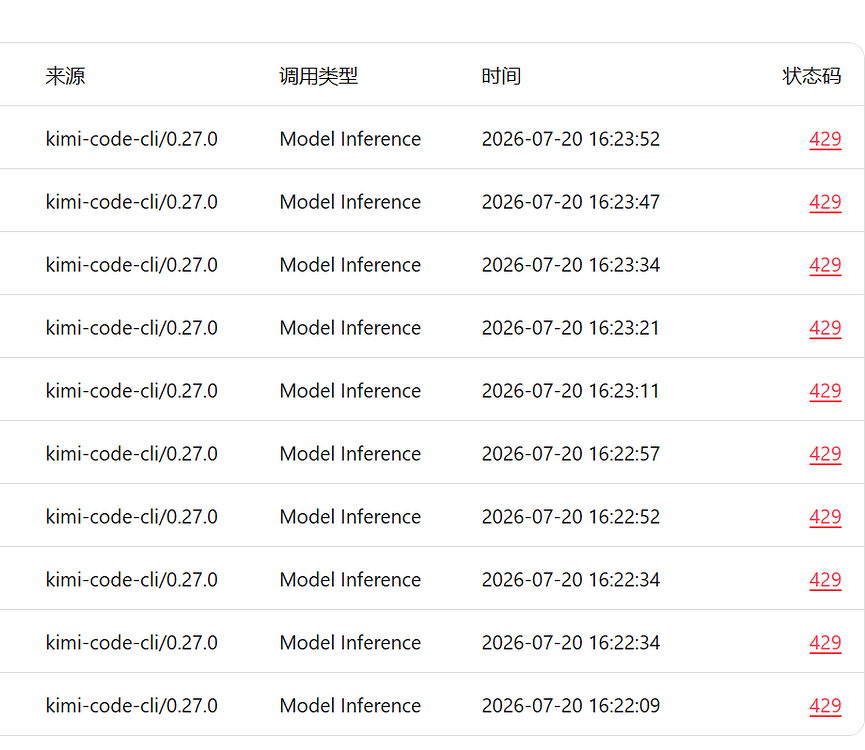The image size is (865, 750).
Task: Select timestamp 2026-07-20 16:22:09
Action: click(x=570, y=705)
